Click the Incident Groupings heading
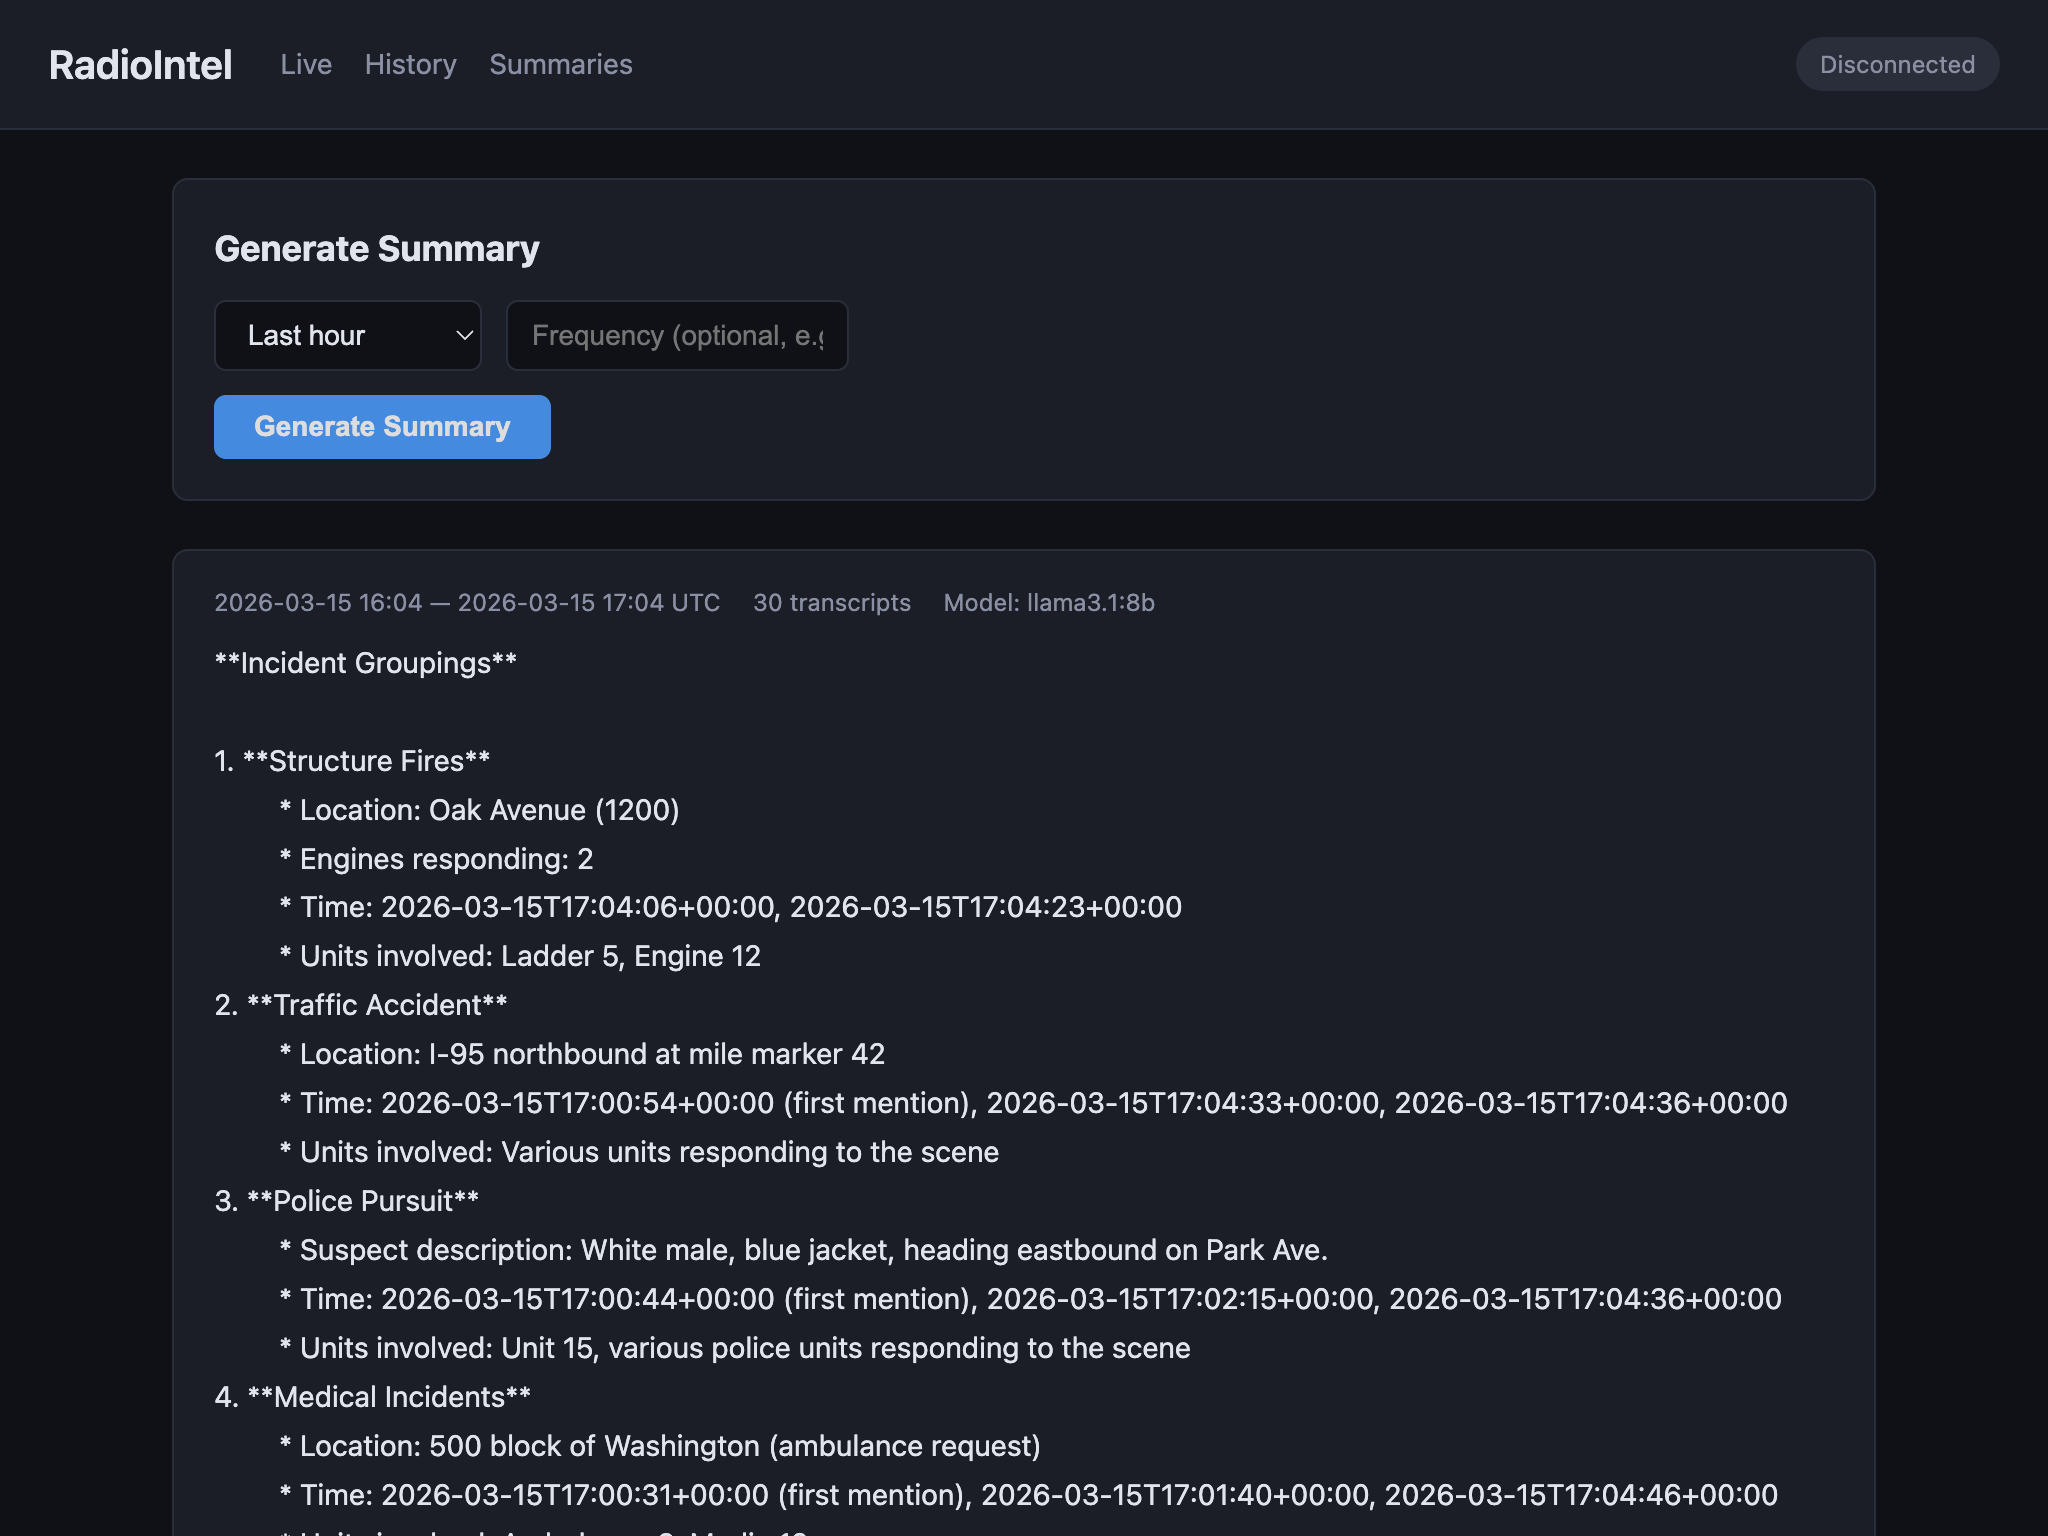This screenshot has height=1536, width=2048. [x=365, y=662]
